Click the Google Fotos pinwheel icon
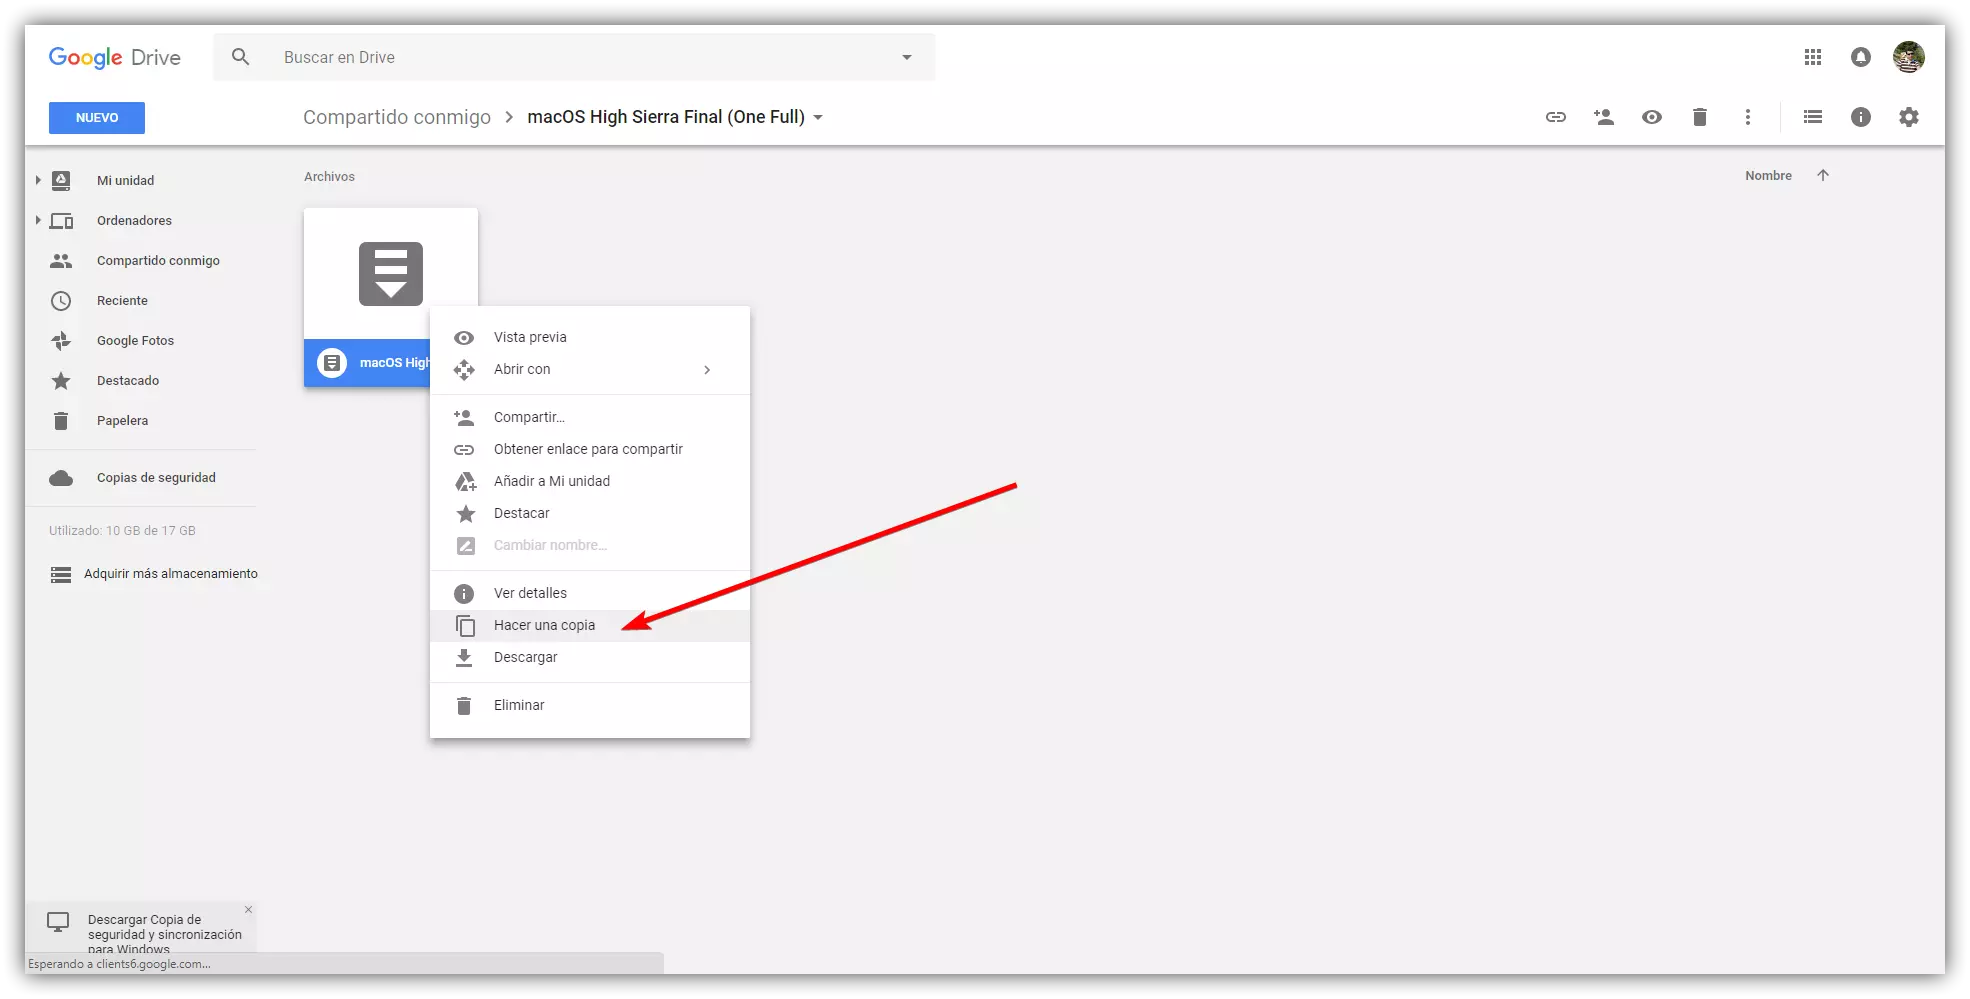 pos(61,340)
